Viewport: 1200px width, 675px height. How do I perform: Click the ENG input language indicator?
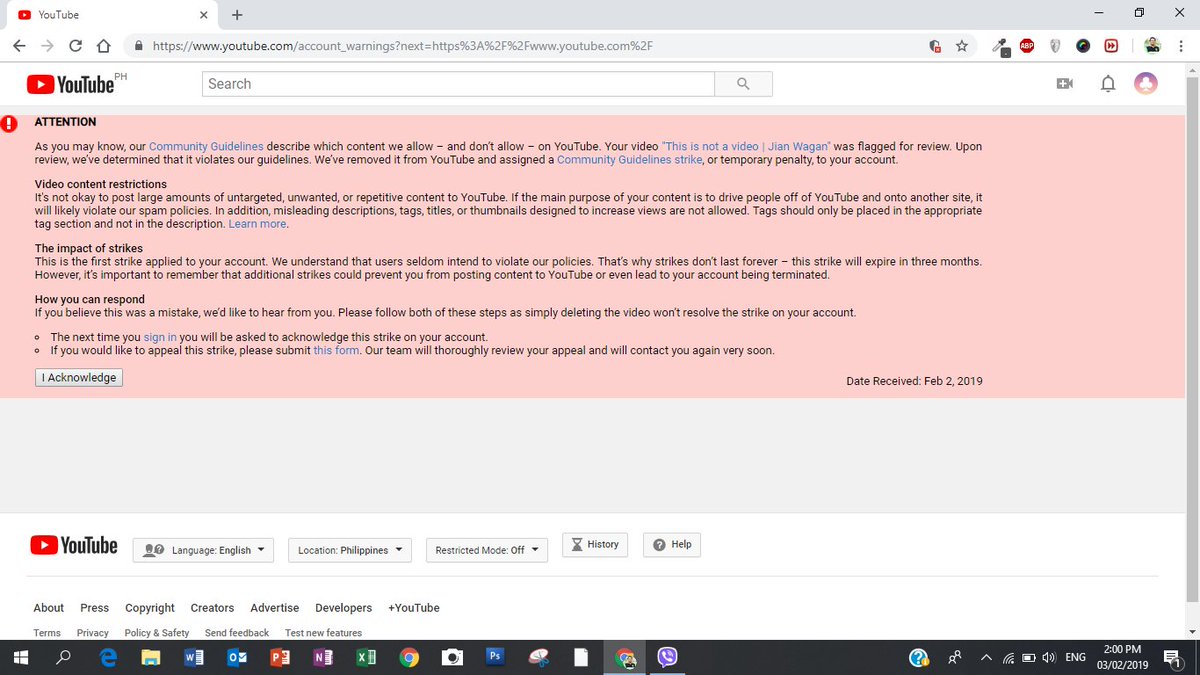coord(1076,657)
